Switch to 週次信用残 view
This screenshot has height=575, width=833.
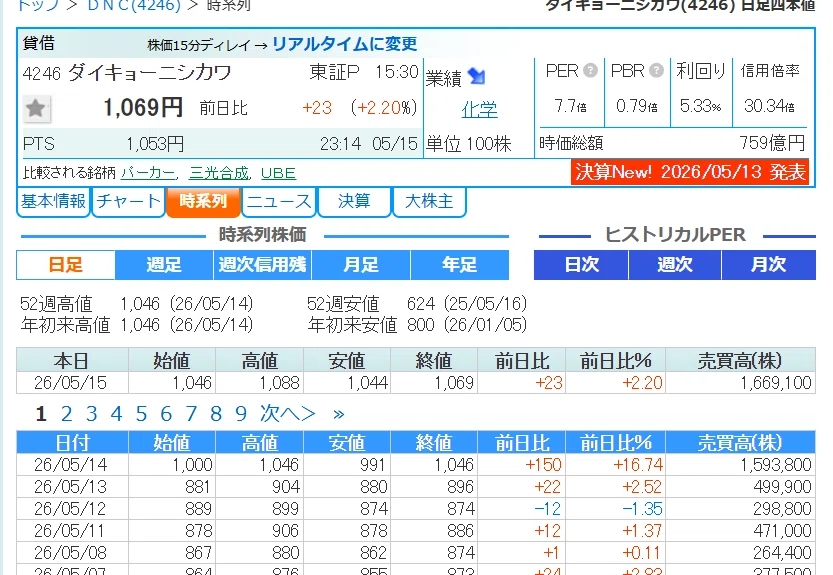point(262,265)
